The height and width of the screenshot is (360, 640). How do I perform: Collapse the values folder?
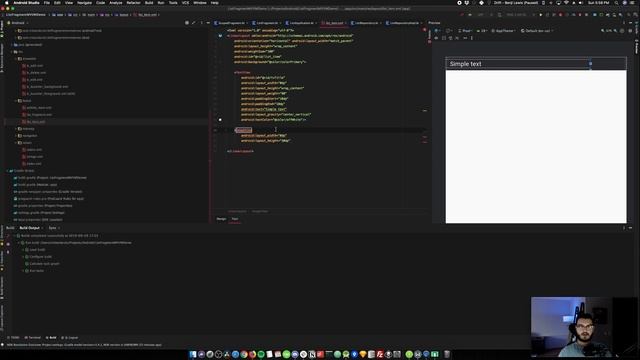(16, 143)
